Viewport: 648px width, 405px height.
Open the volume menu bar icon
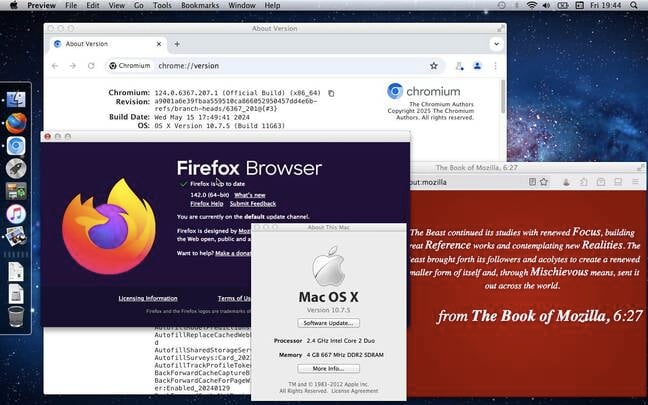(546, 5)
